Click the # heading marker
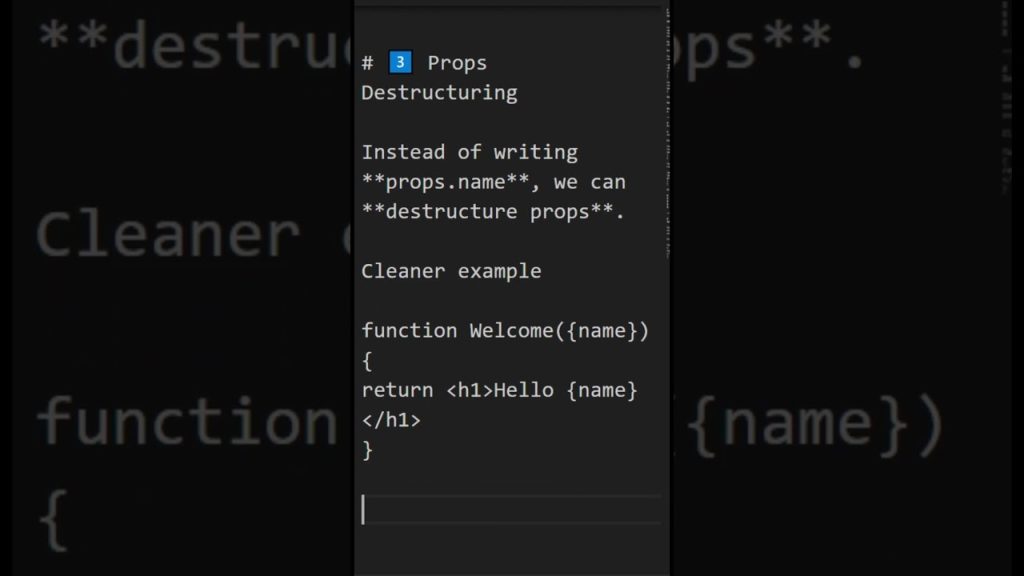The image size is (1024, 576). [367, 63]
